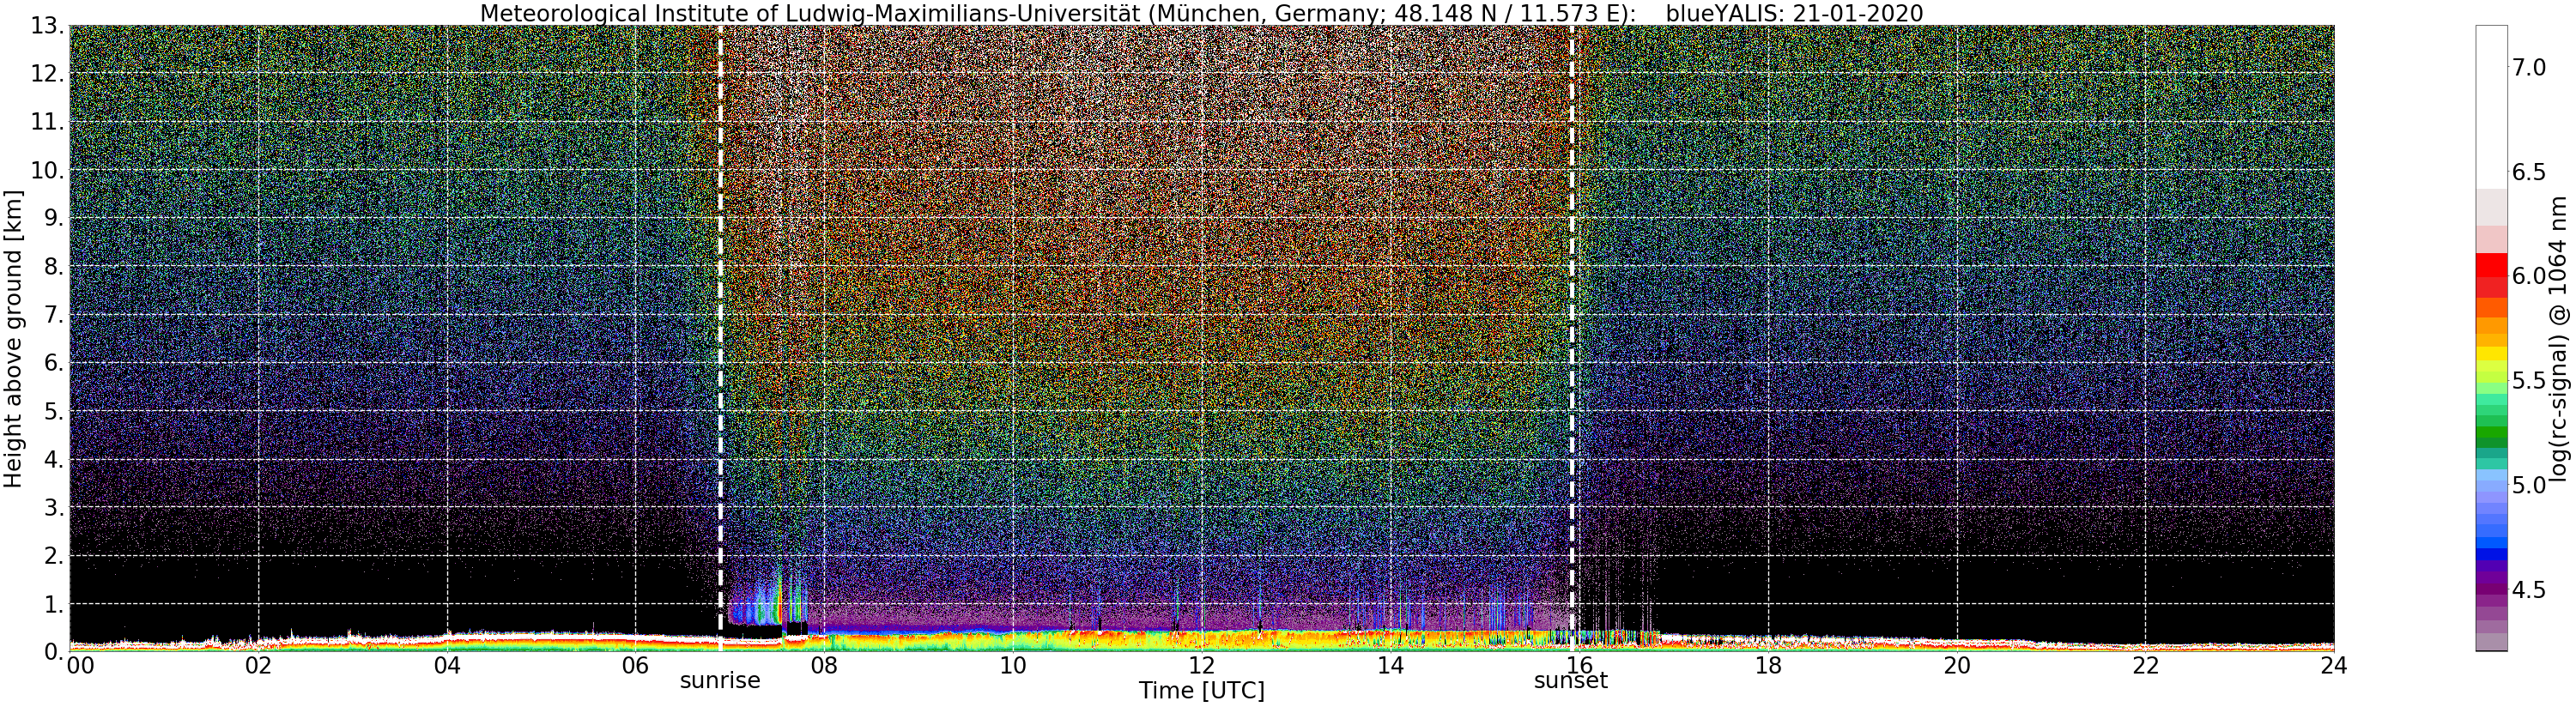Click the y-axis tick label '8.'

(54, 267)
